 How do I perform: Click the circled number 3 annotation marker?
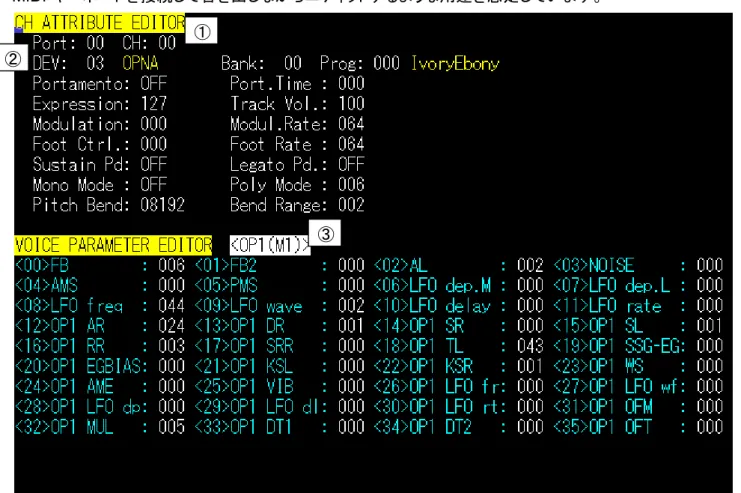point(325,234)
